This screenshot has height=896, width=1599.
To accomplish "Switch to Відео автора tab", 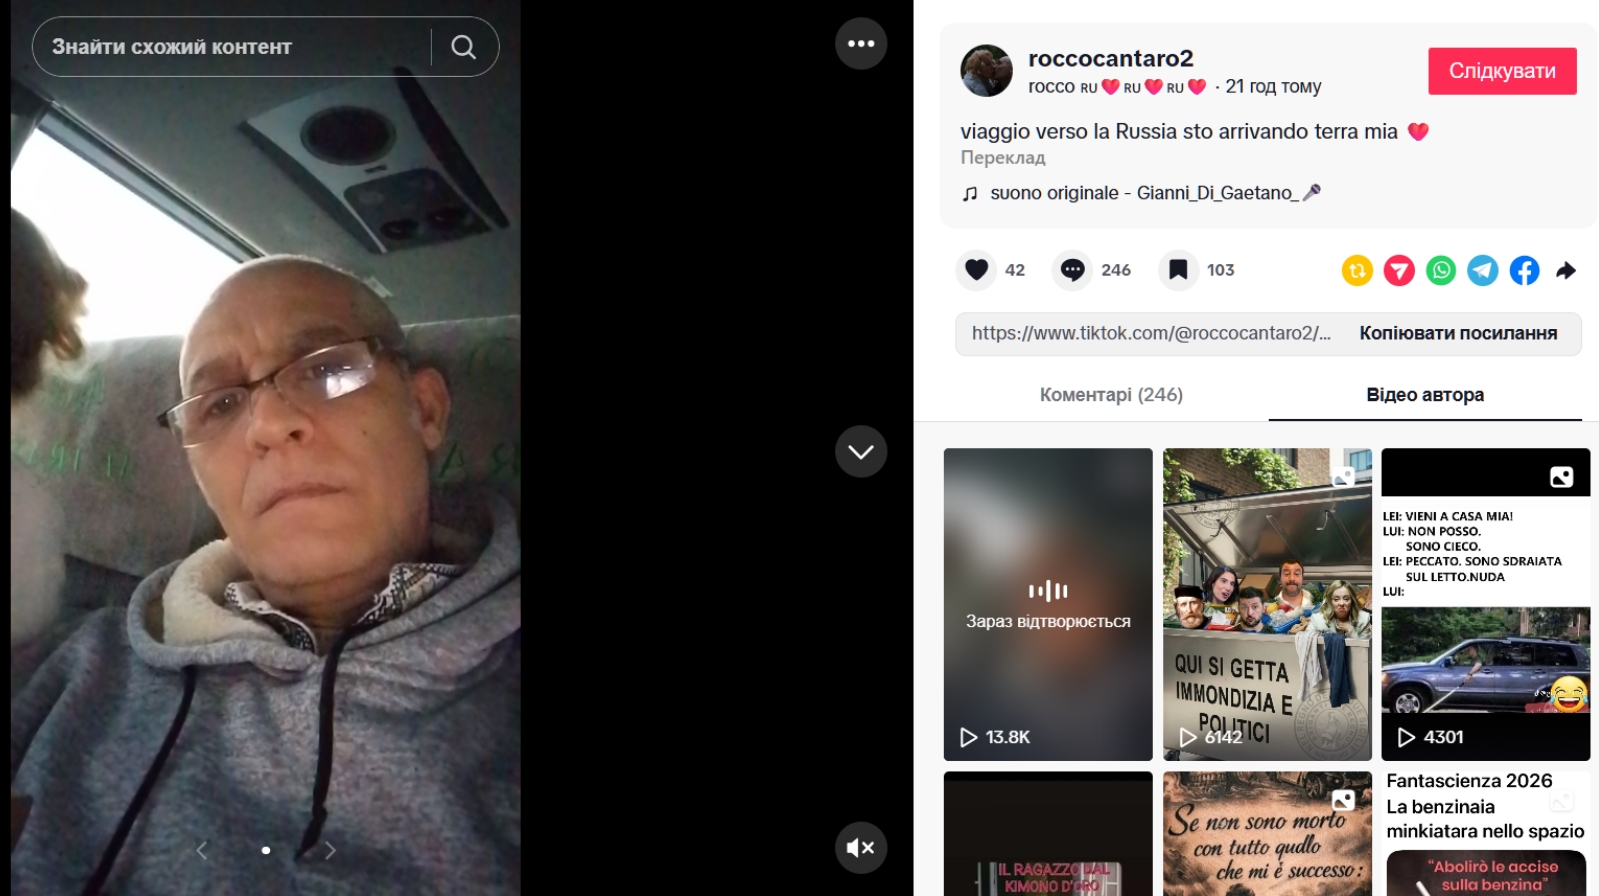I will (1425, 395).
